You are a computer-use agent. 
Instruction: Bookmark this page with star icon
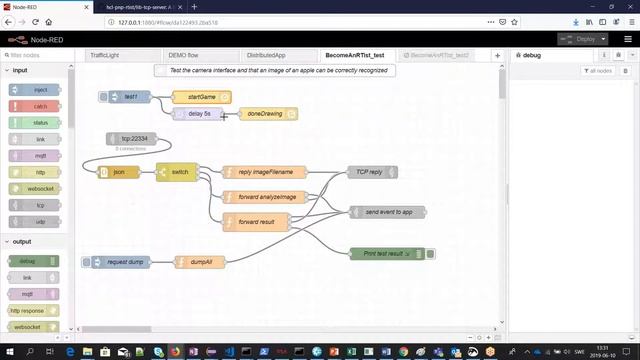click(514, 22)
